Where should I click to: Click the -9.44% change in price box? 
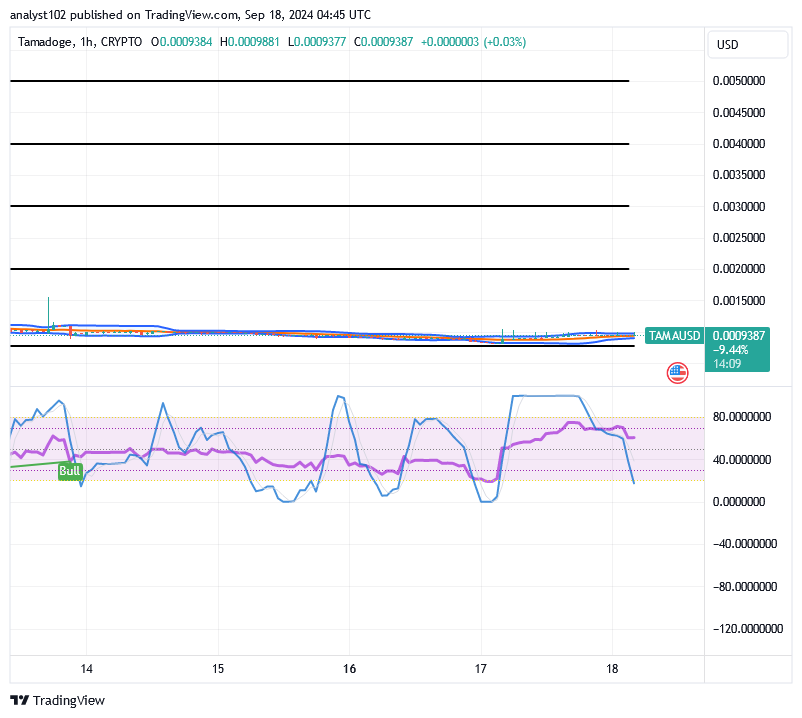(730, 350)
